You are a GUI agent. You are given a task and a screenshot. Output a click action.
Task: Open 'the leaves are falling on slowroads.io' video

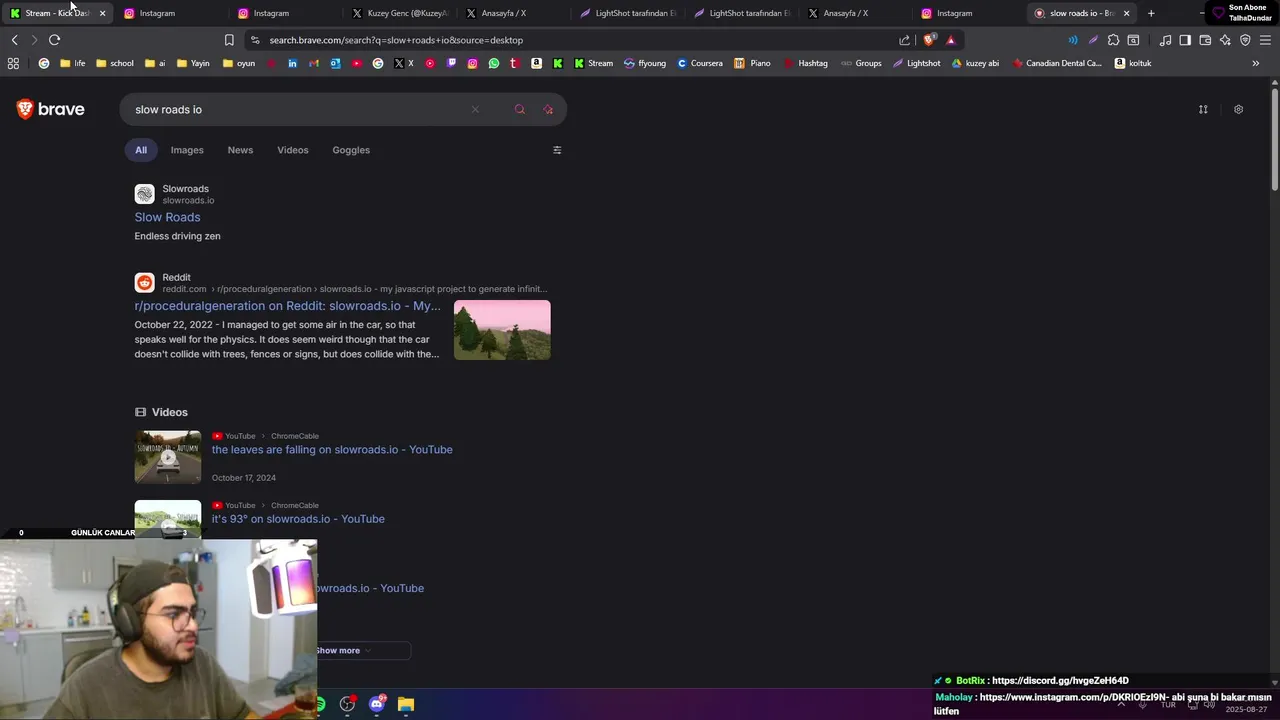pyautogui.click(x=332, y=450)
